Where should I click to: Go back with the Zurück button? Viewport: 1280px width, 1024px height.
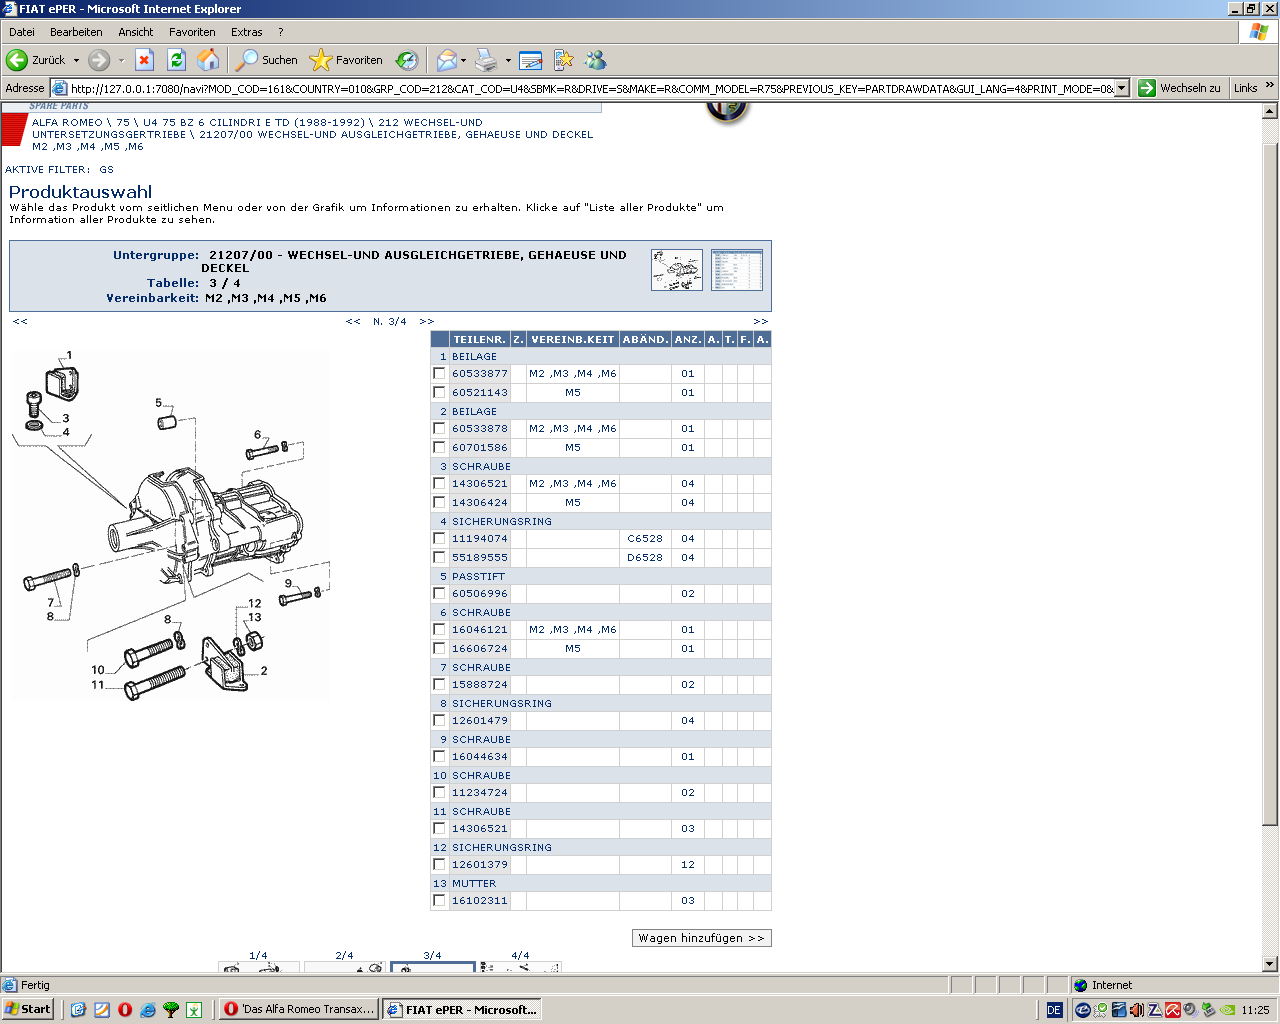tap(35, 60)
